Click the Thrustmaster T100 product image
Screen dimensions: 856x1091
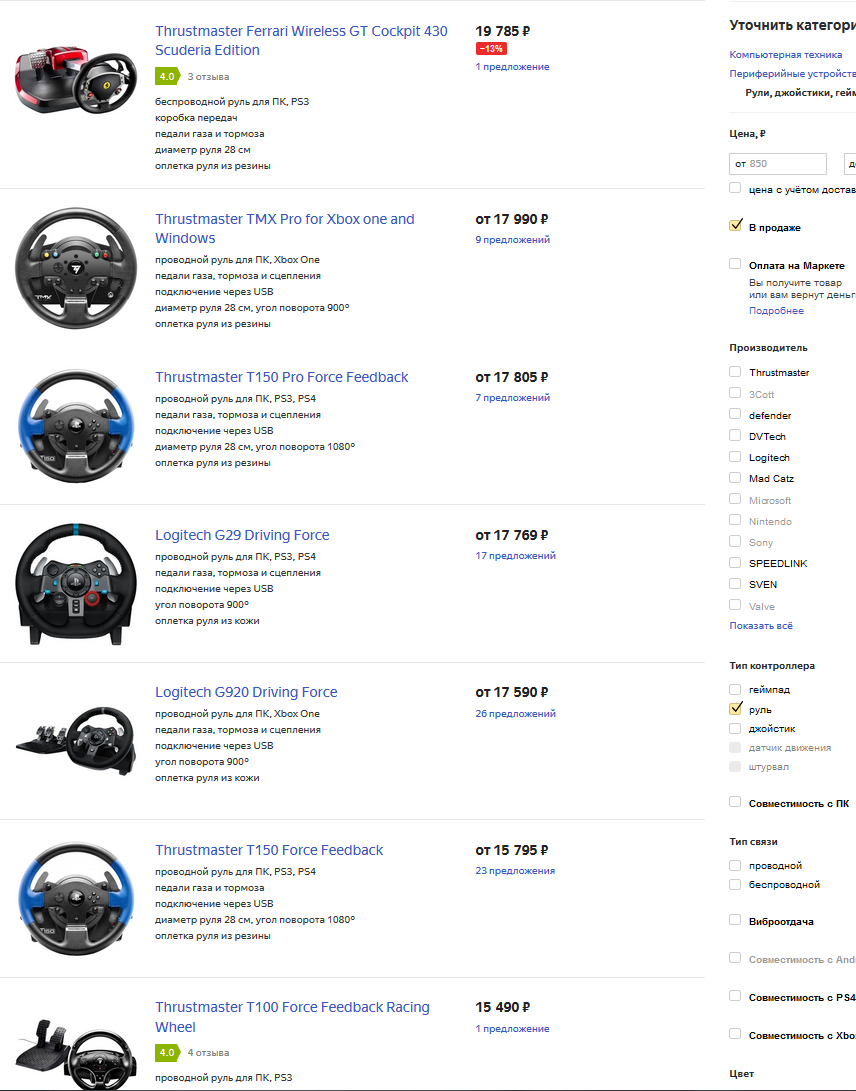click(x=76, y=1054)
